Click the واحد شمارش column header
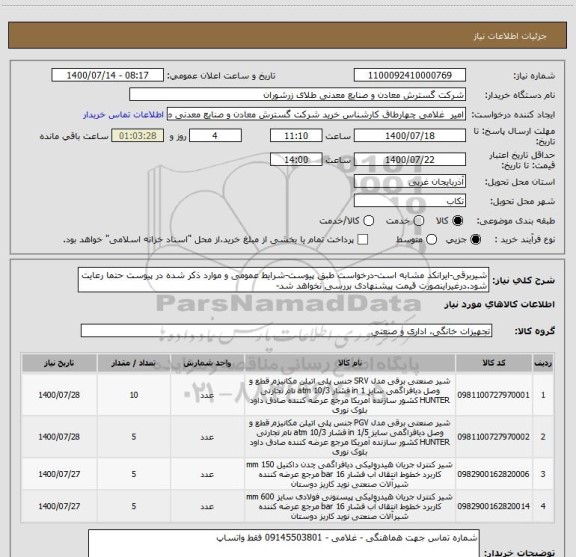 click(x=207, y=363)
